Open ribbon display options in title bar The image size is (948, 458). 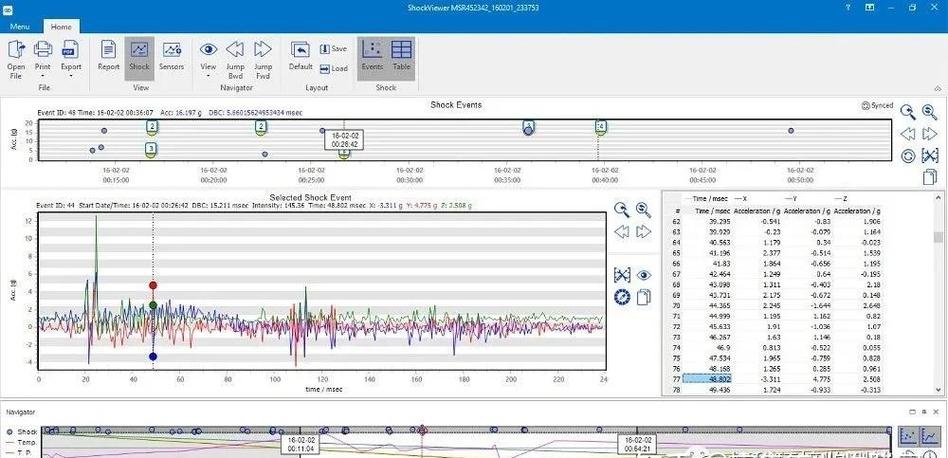point(869,8)
